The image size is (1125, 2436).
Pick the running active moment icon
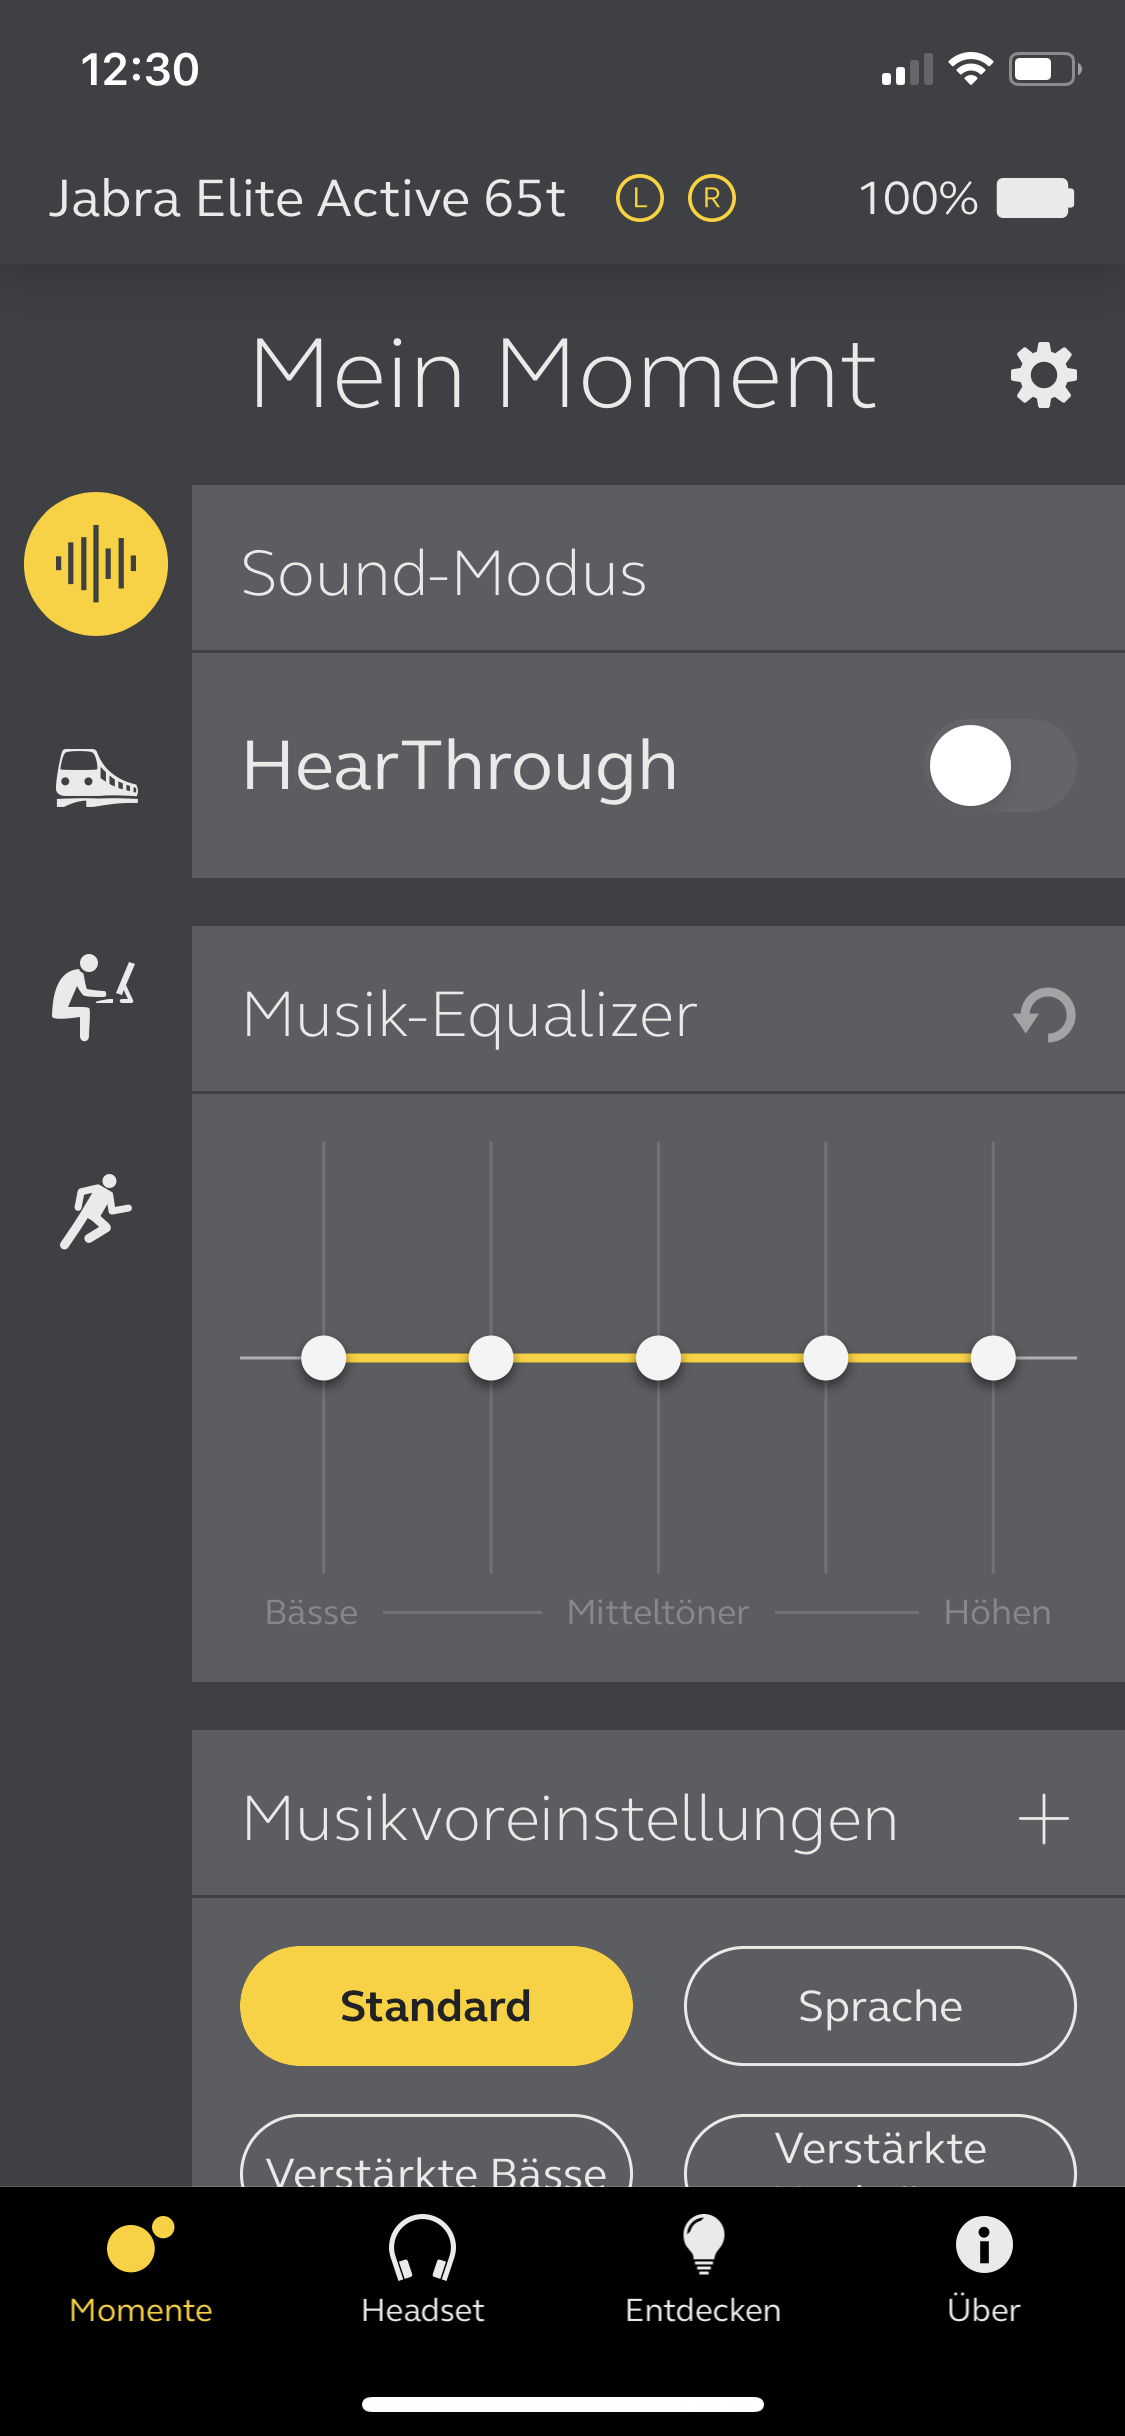95,1212
